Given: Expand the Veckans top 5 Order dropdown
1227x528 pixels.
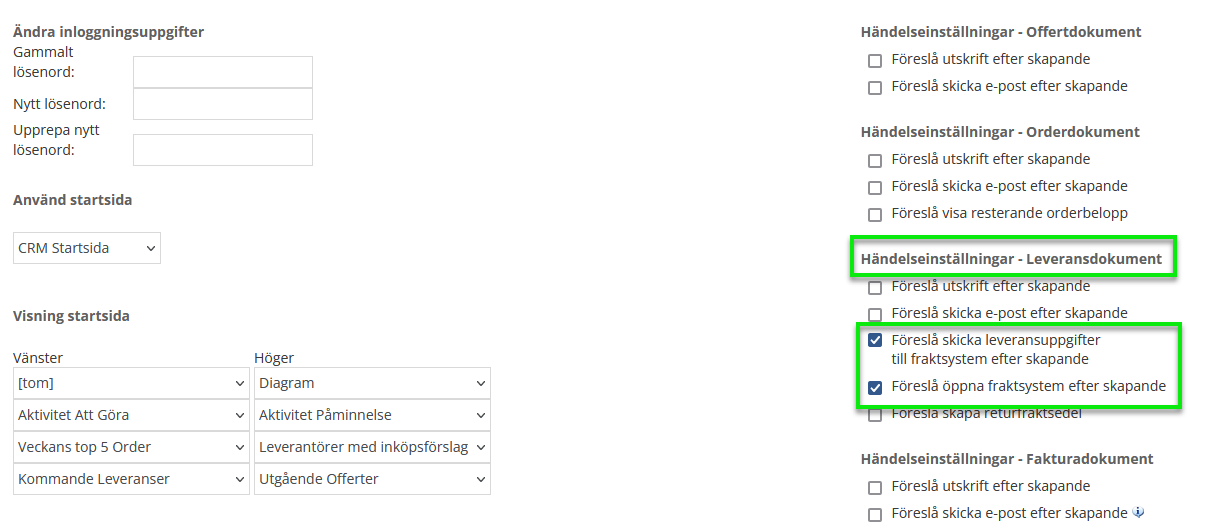Looking at the screenshot, I should (x=131, y=447).
